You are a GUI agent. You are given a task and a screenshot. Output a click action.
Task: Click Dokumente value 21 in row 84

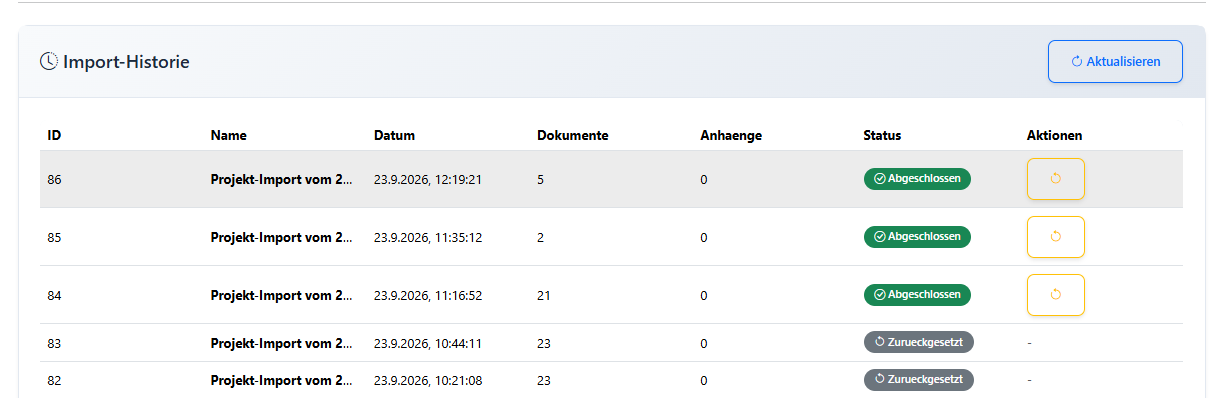coord(544,296)
